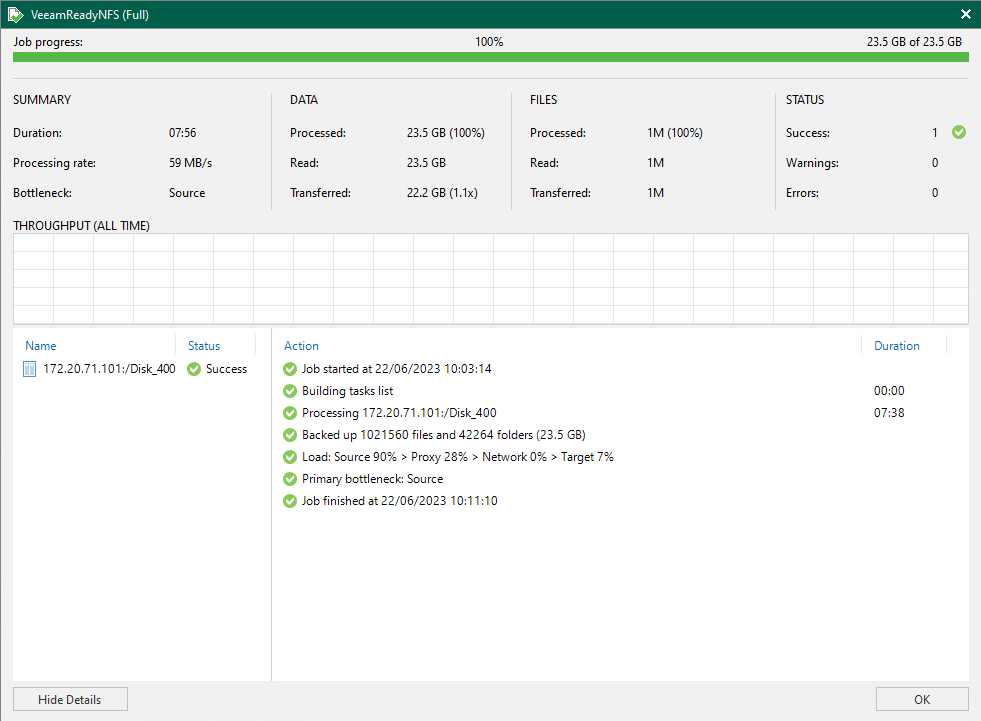Select 'Job started at 22/06/2023 10:03:14' entry

[397, 369]
